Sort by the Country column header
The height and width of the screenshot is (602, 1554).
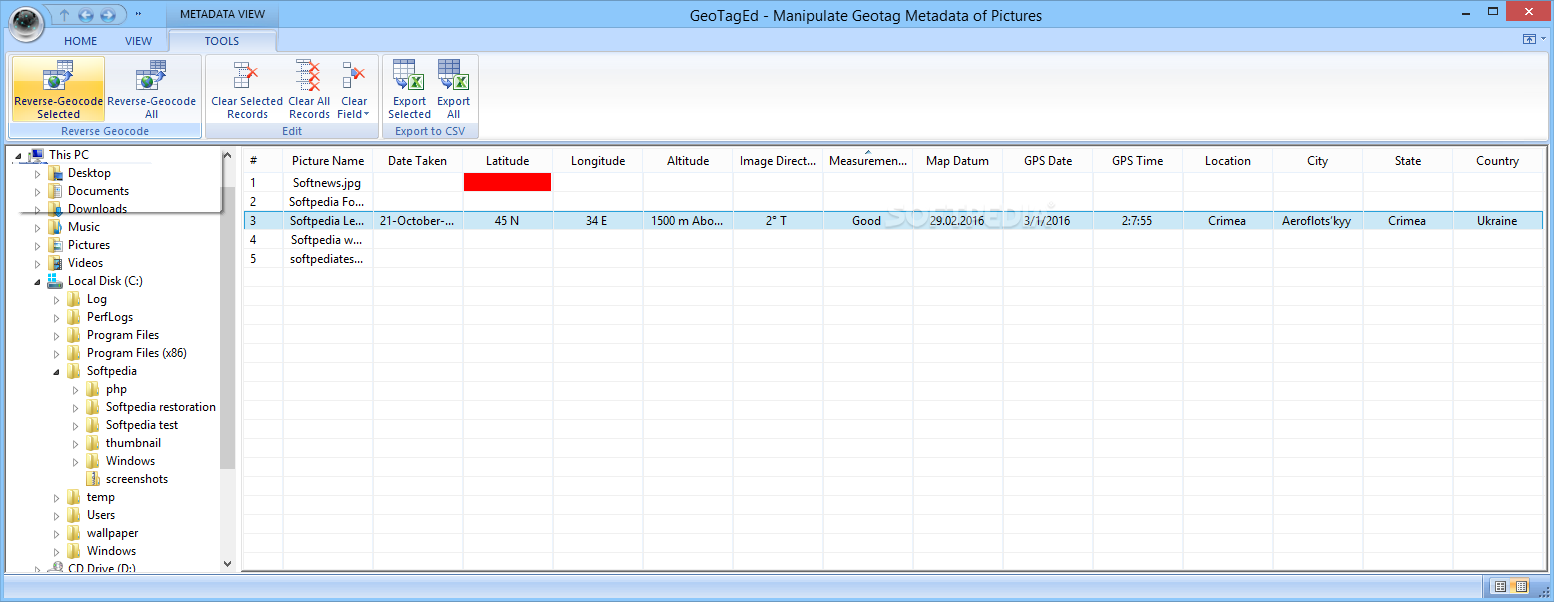[x=1498, y=161]
